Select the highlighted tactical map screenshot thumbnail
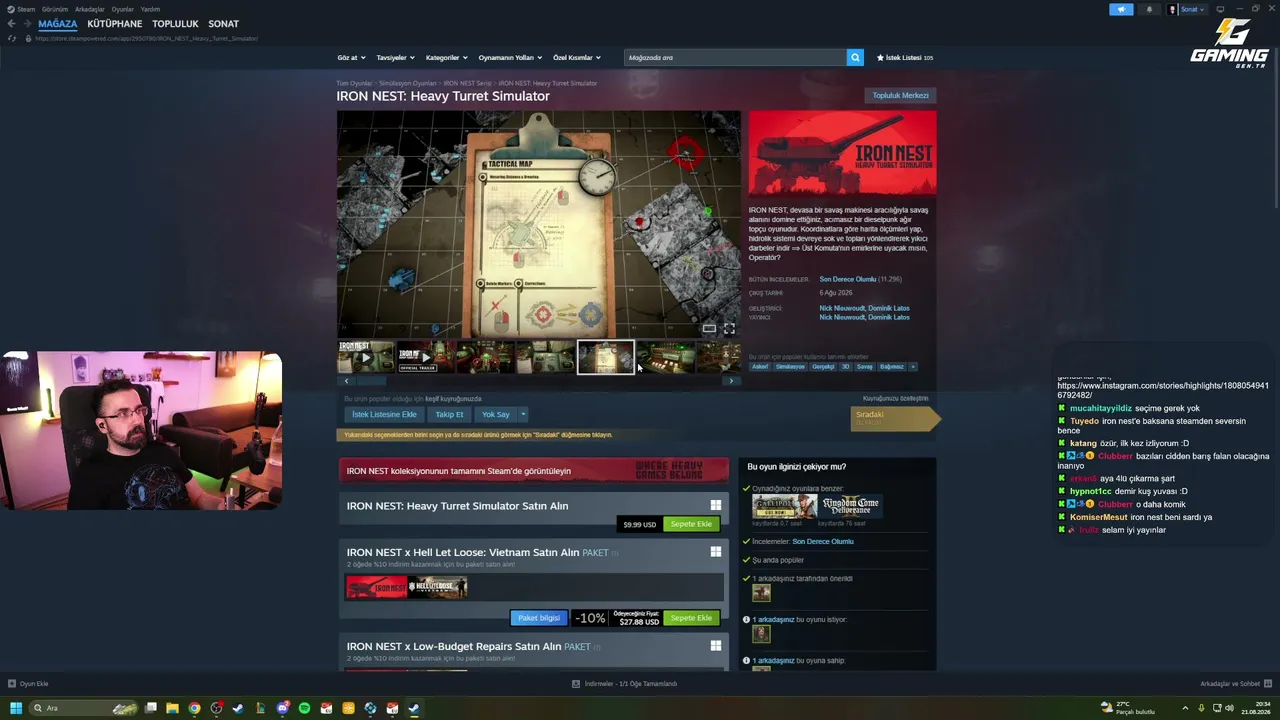This screenshot has height=720, width=1280. 605,357
